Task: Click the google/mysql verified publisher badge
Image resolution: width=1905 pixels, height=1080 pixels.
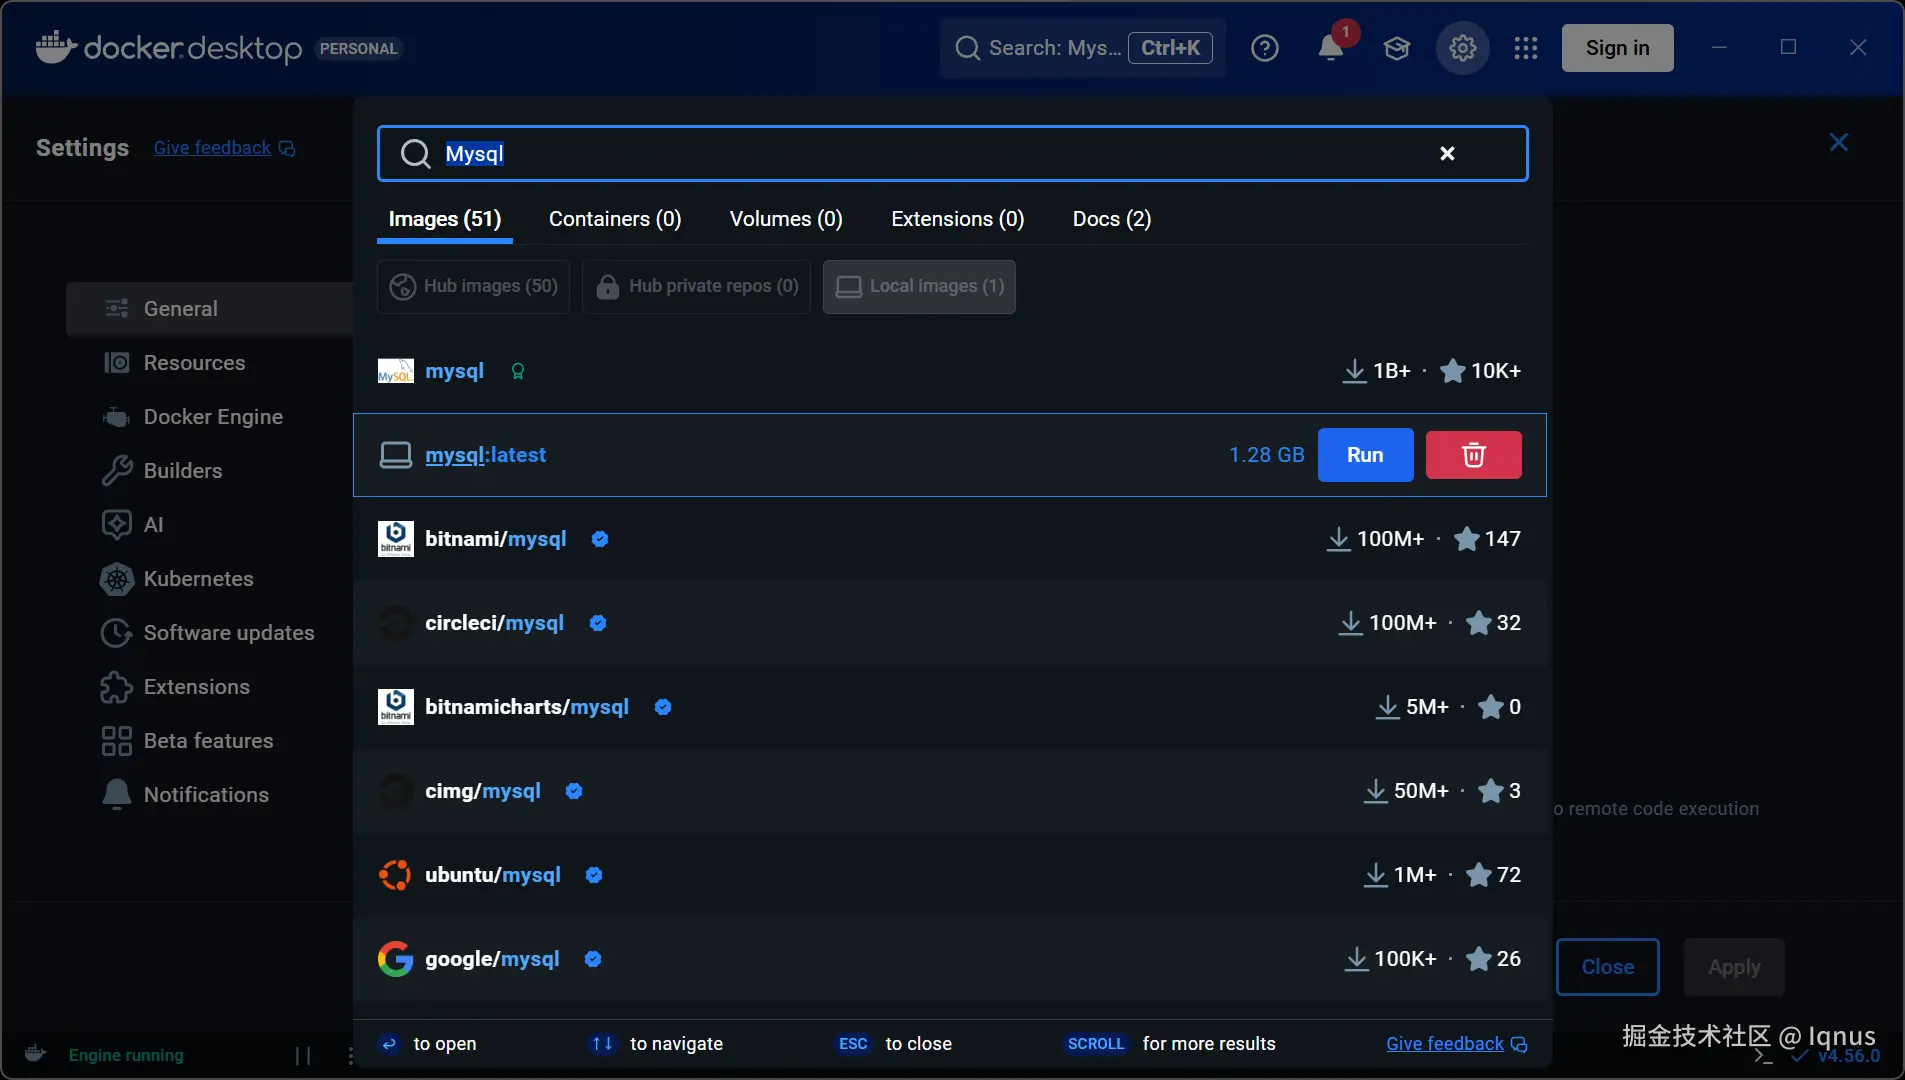Action: (593, 959)
